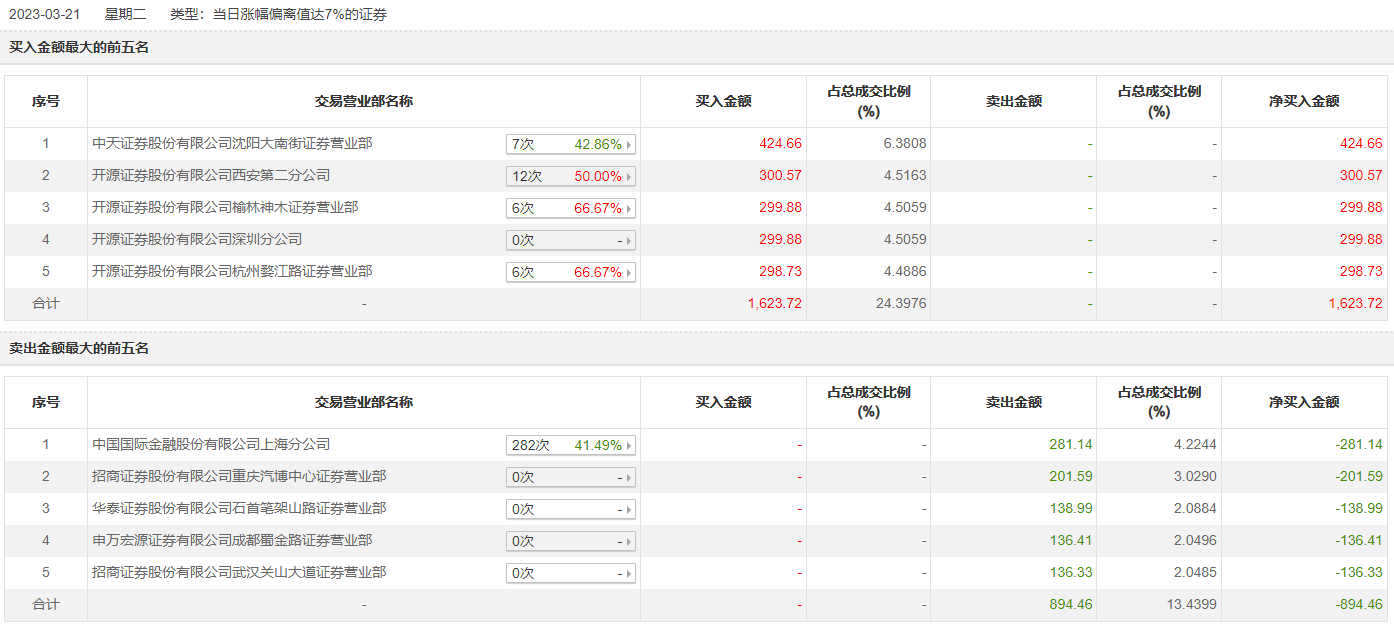
Task: Expand stats box for 榆林神木证券营业部 row
Action: point(571,208)
